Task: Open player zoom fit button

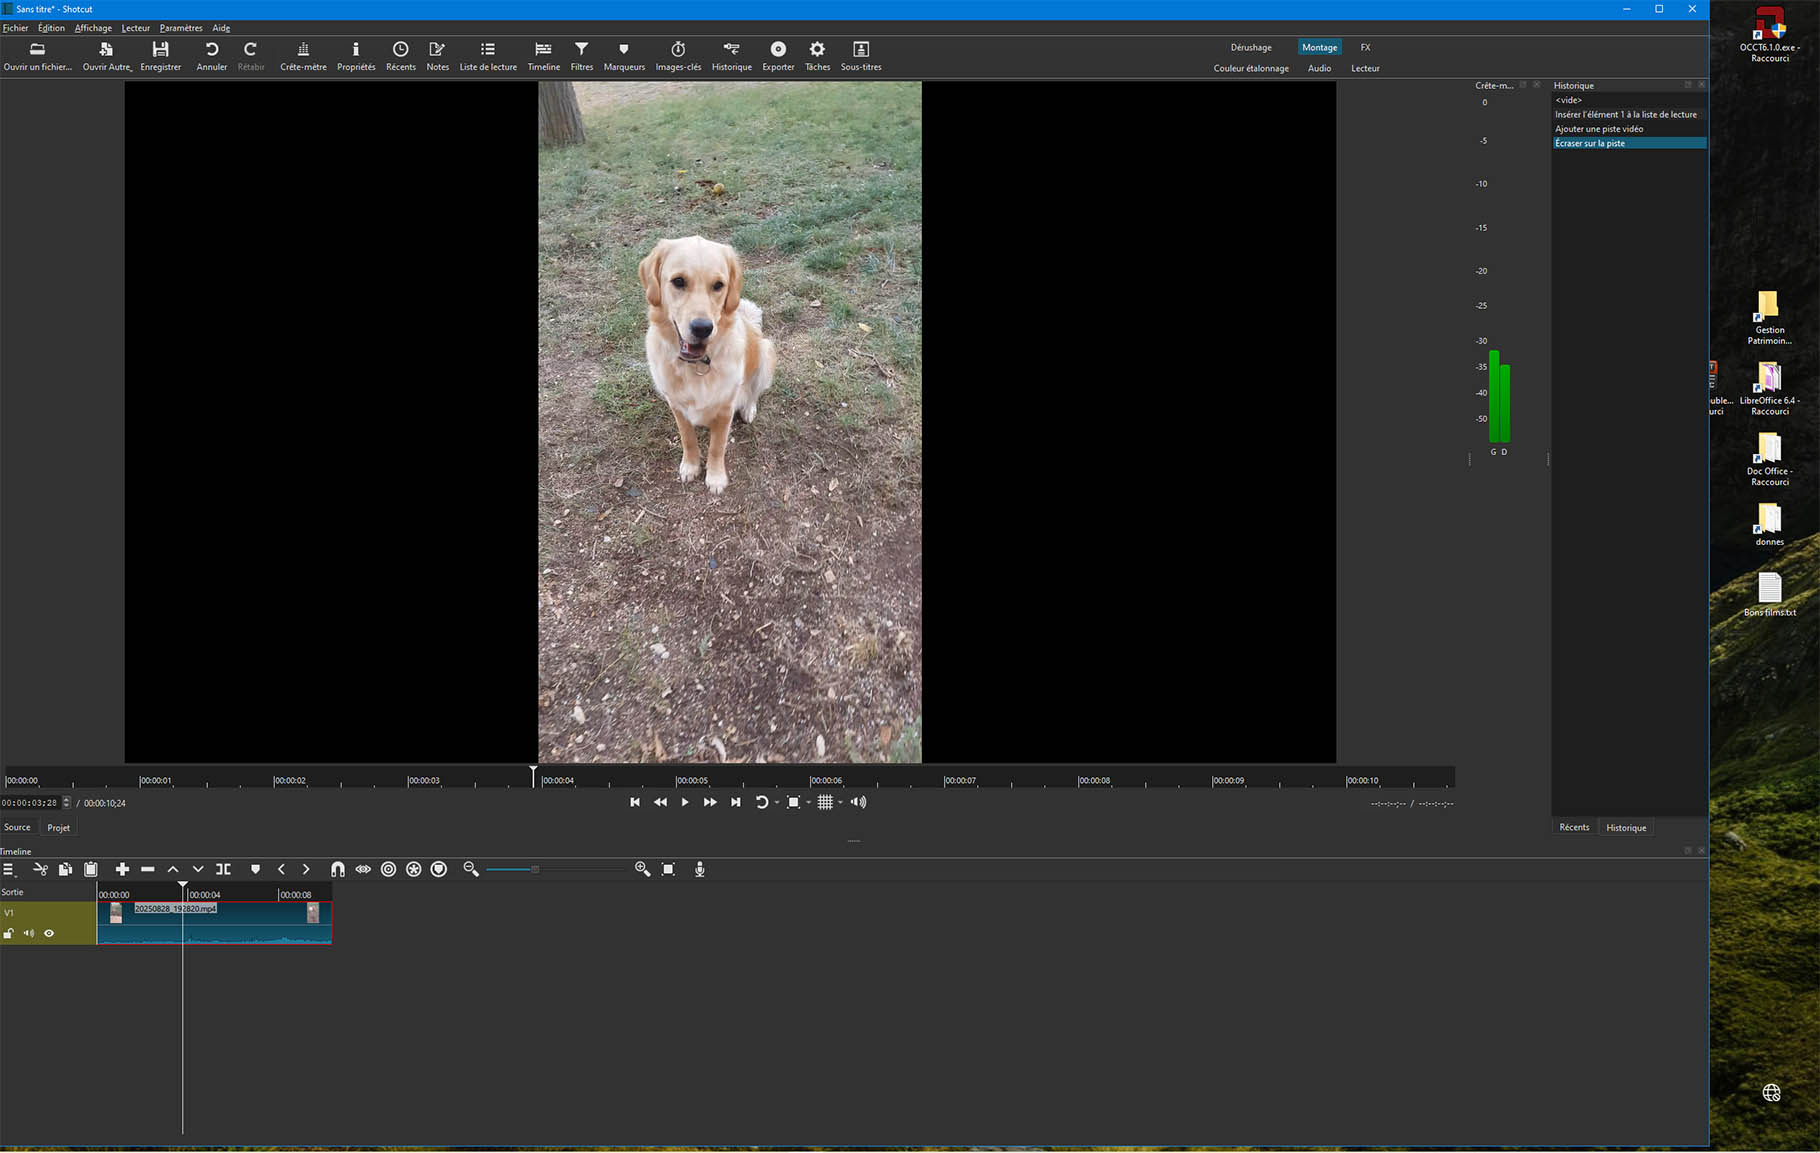Action: (x=793, y=802)
